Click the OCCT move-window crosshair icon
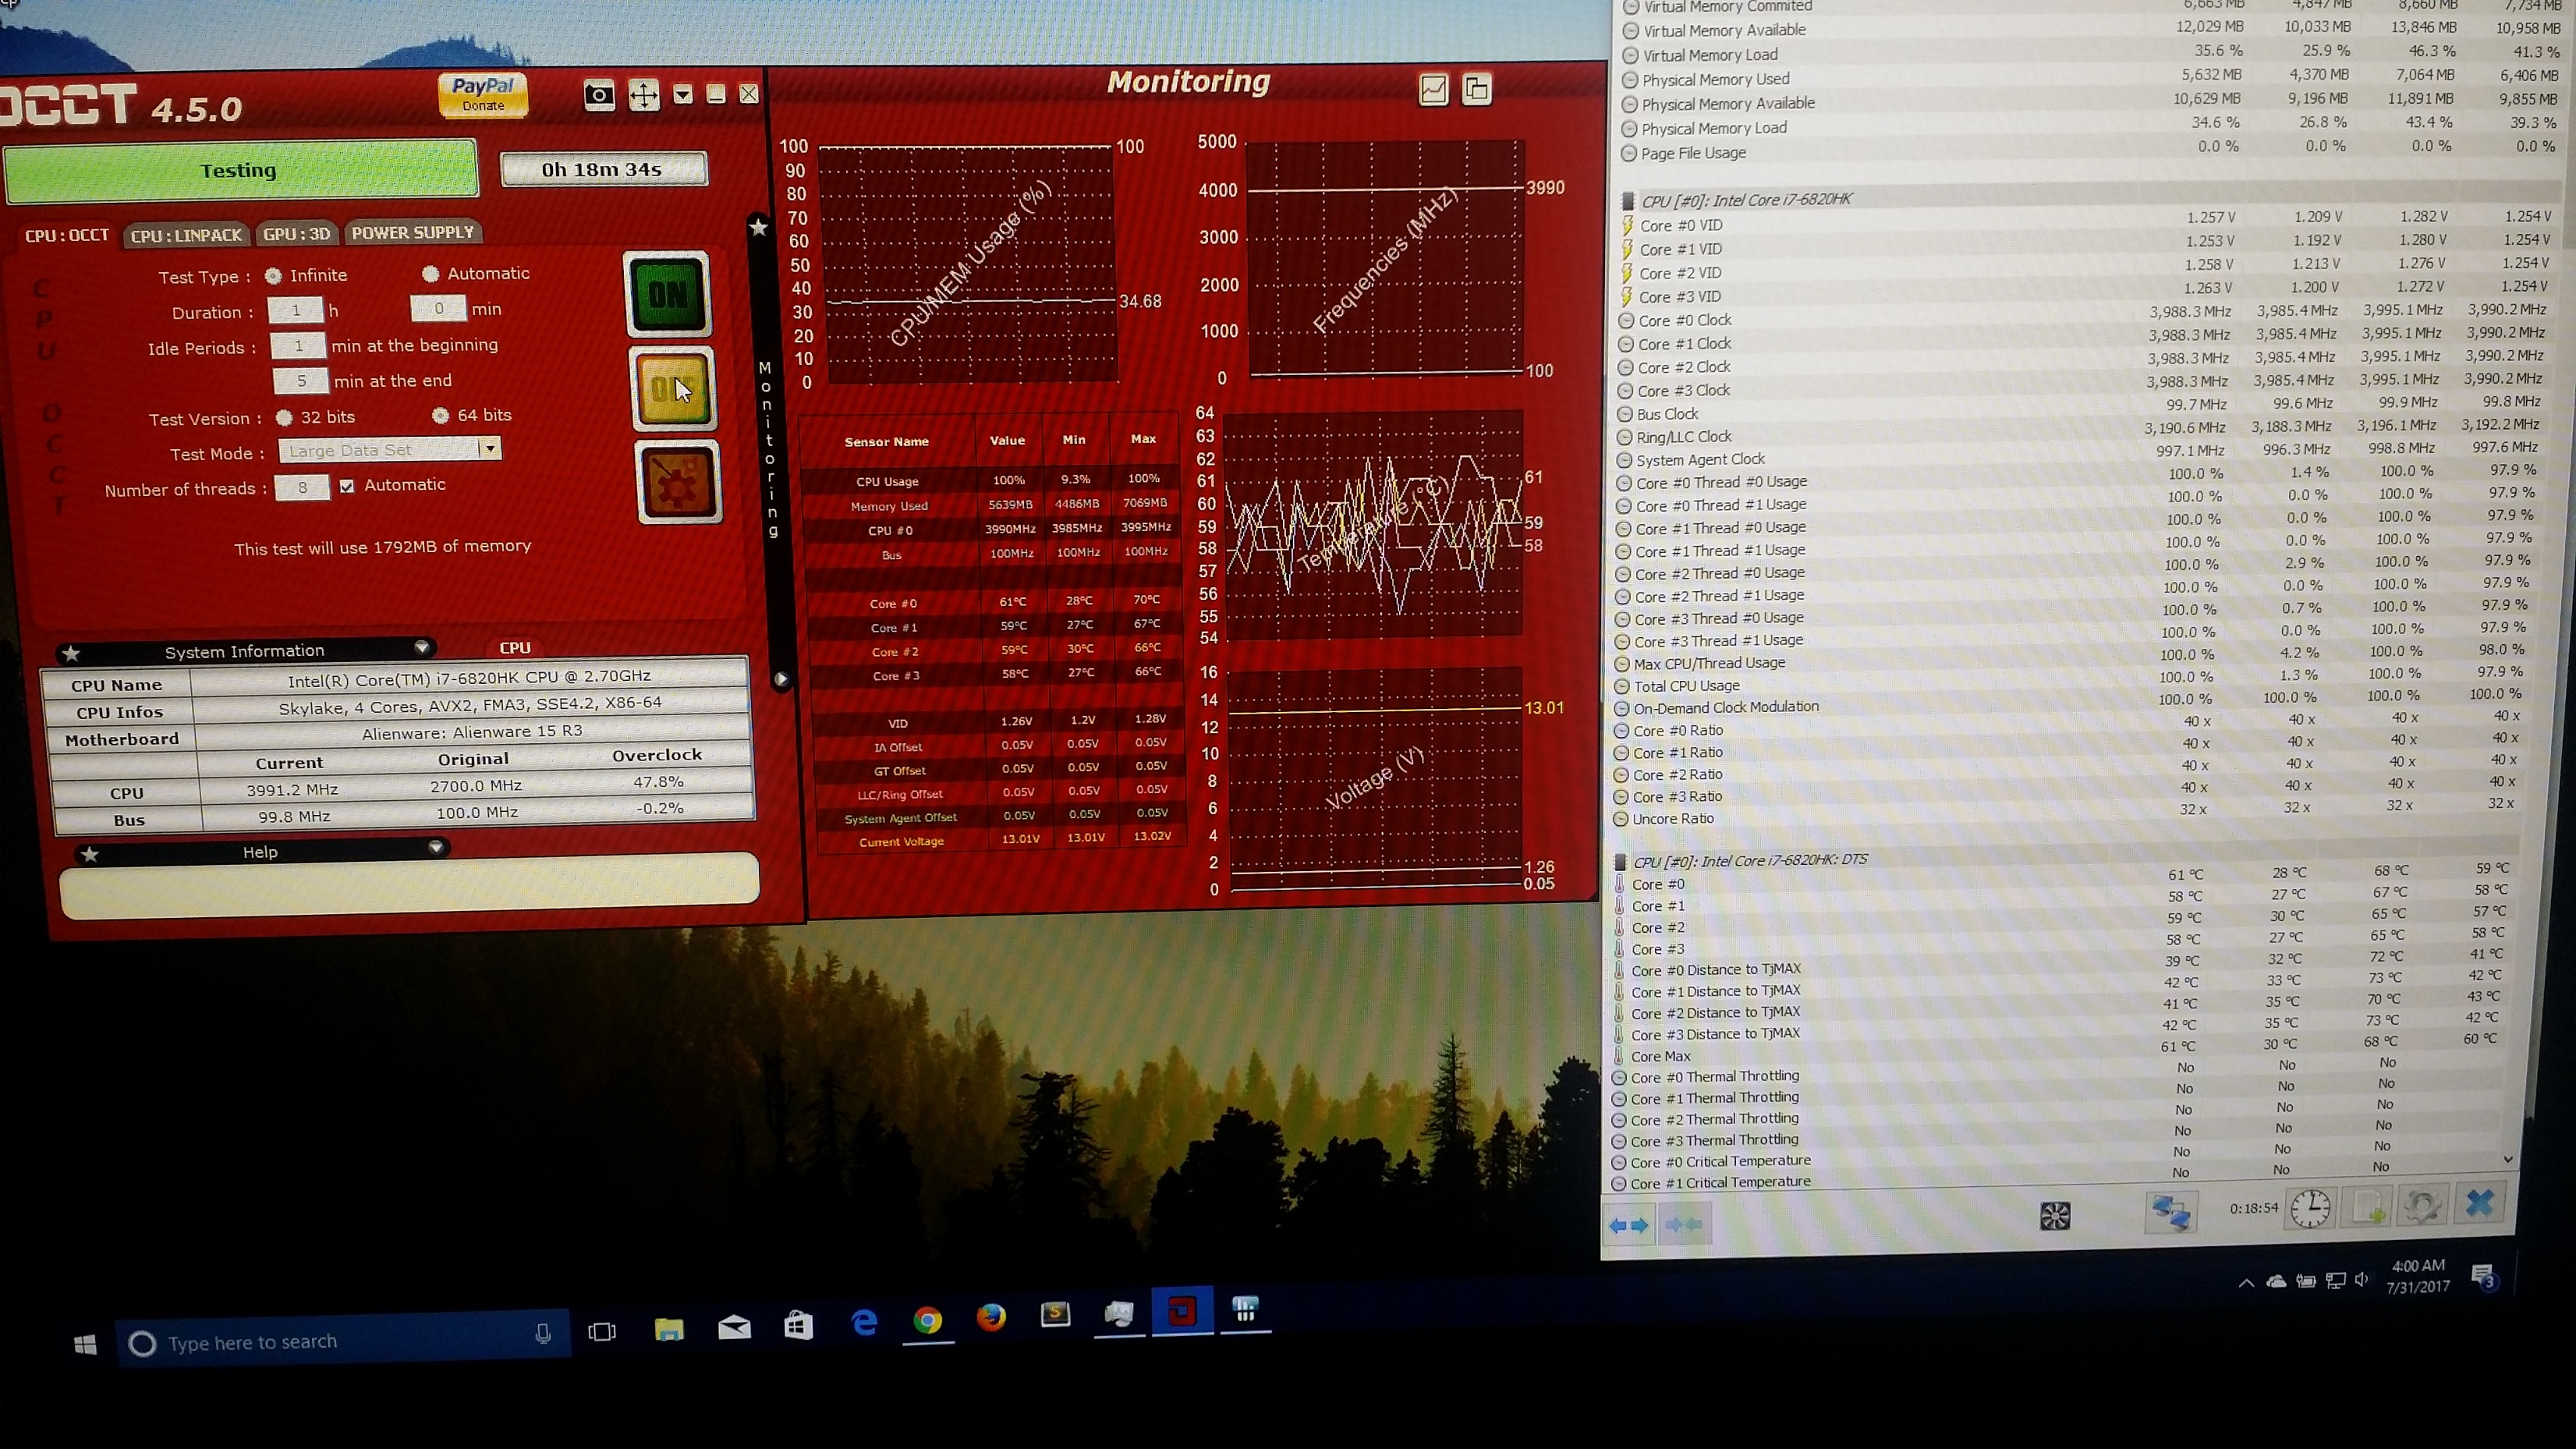The width and height of the screenshot is (2576, 1449). tap(644, 96)
